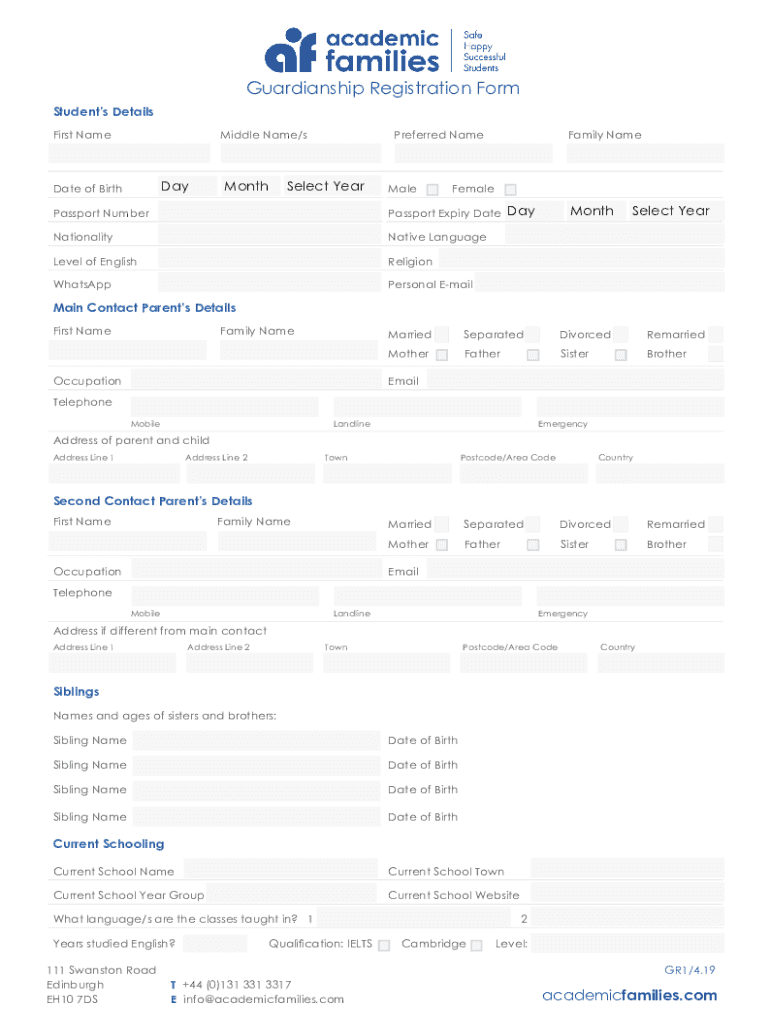Open the academicfamilies.com website link

point(629,995)
